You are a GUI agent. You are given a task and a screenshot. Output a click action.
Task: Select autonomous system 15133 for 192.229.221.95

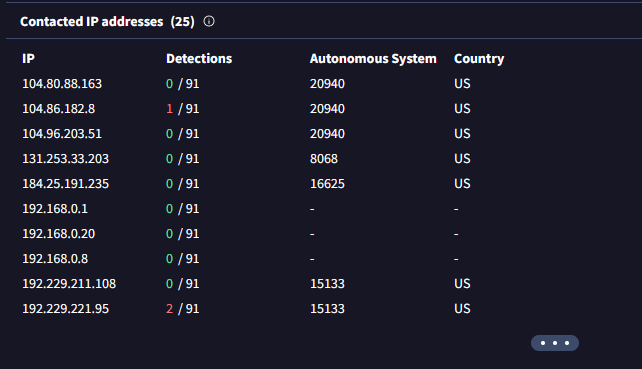click(x=327, y=309)
